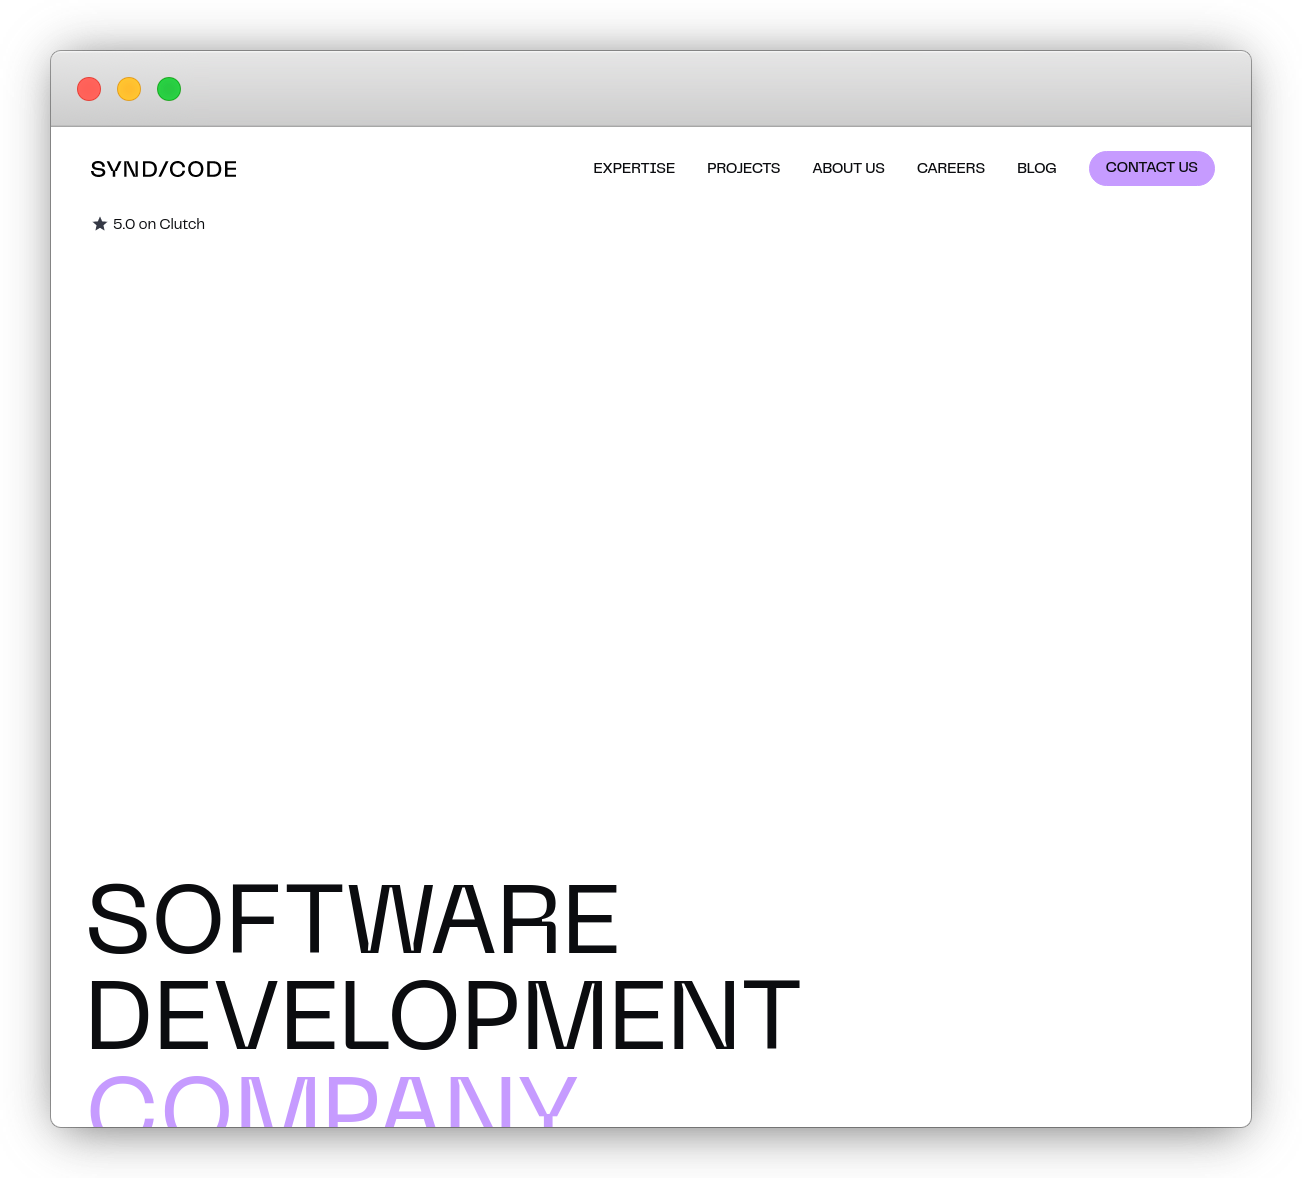Screen dimensions: 1302x1178
Task: Click the red close window control
Action: [x=89, y=89]
